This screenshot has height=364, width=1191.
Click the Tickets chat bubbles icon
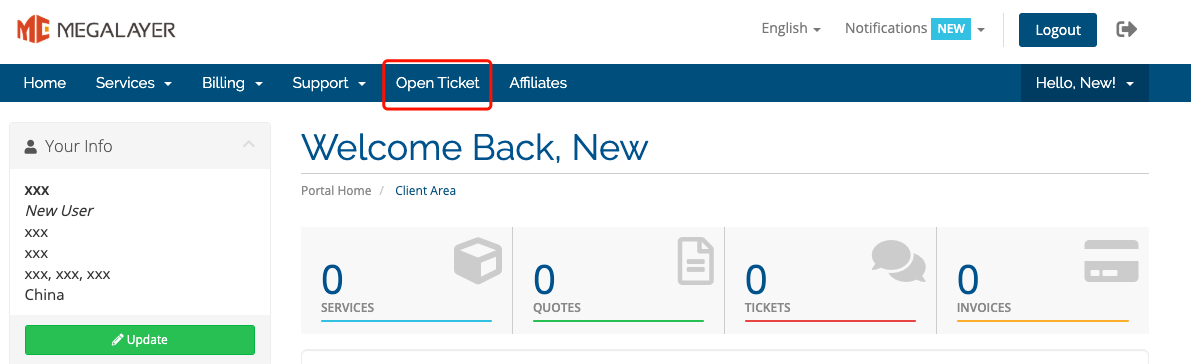899,261
